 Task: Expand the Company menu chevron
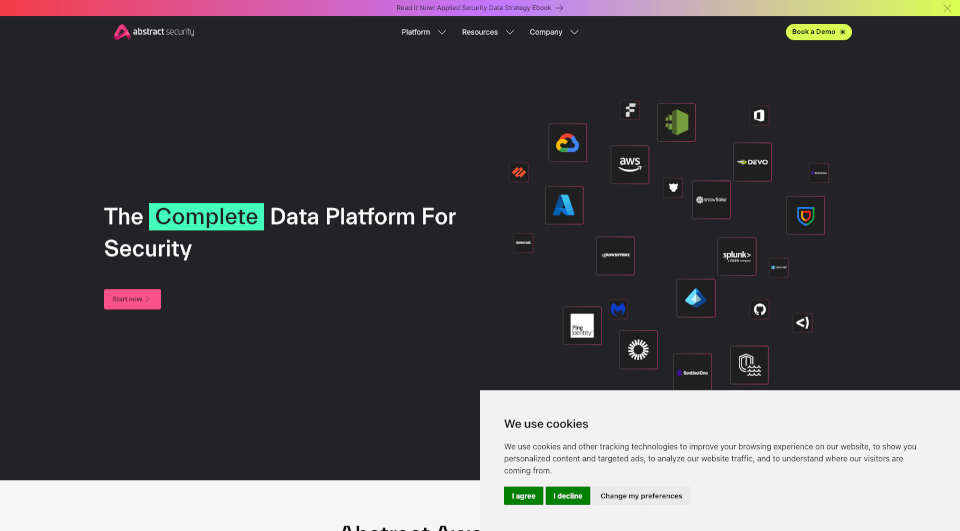point(574,32)
